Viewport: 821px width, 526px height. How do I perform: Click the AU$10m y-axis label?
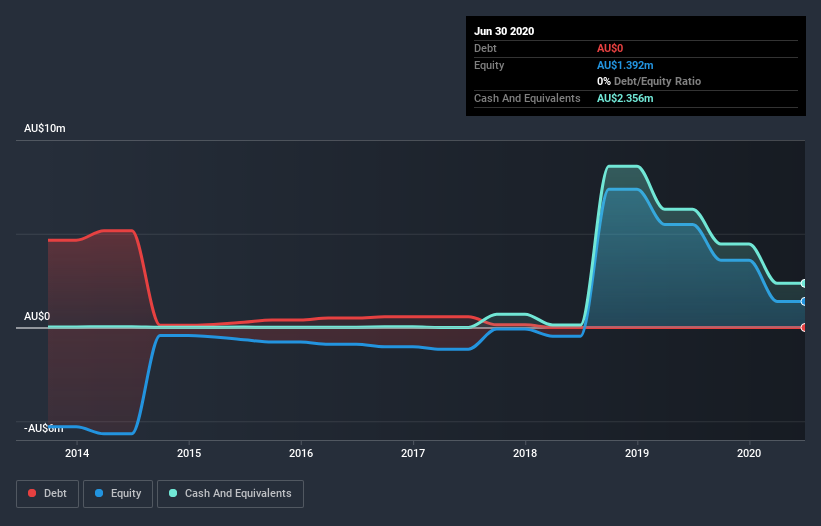click(x=45, y=128)
